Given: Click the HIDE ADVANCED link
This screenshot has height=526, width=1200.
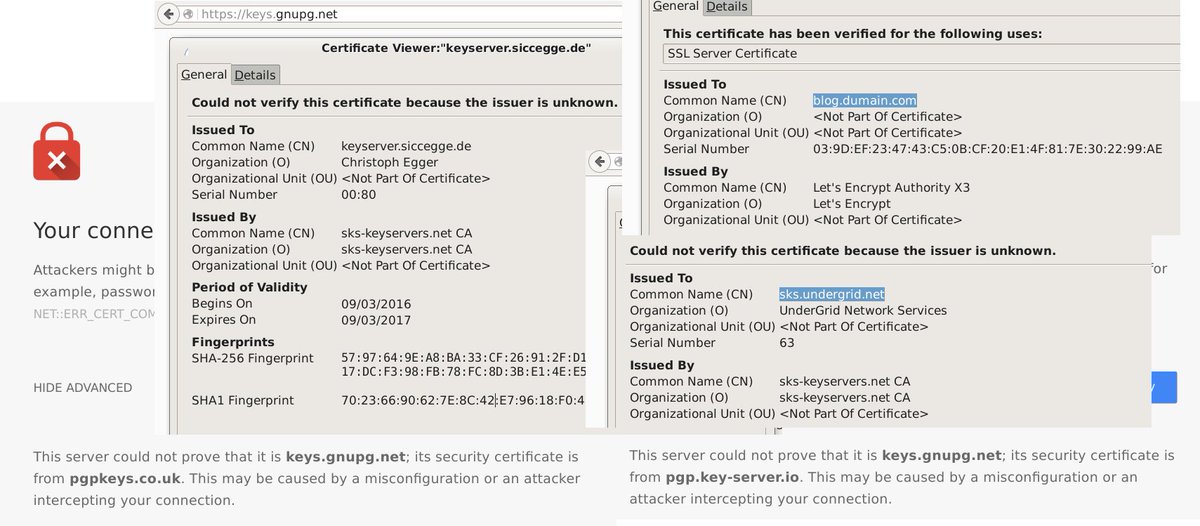Looking at the screenshot, I should 82,388.
